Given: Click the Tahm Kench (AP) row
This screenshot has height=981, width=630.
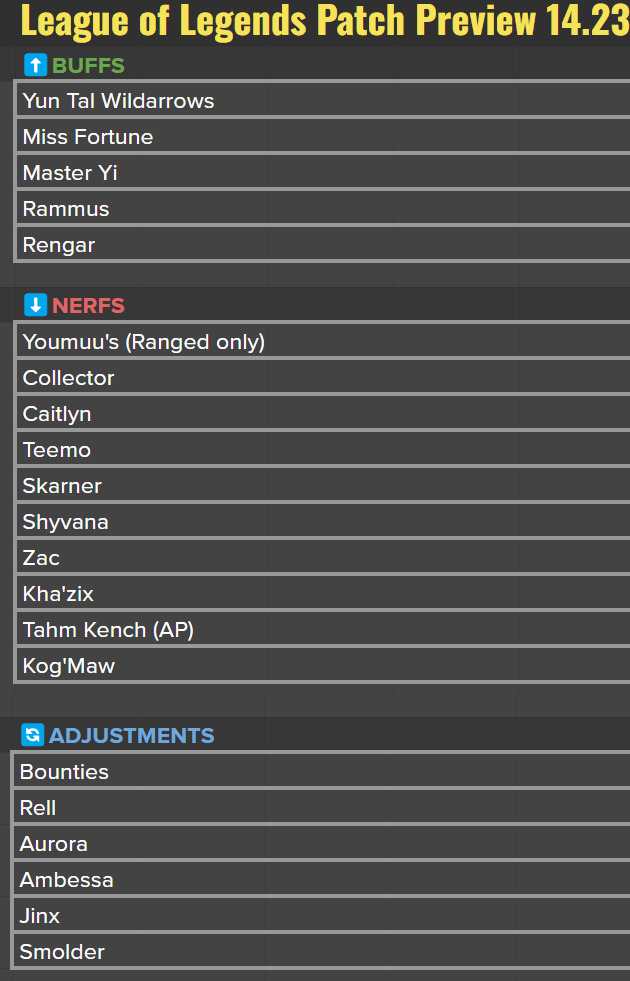Looking at the screenshot, I should click(323, 629).
